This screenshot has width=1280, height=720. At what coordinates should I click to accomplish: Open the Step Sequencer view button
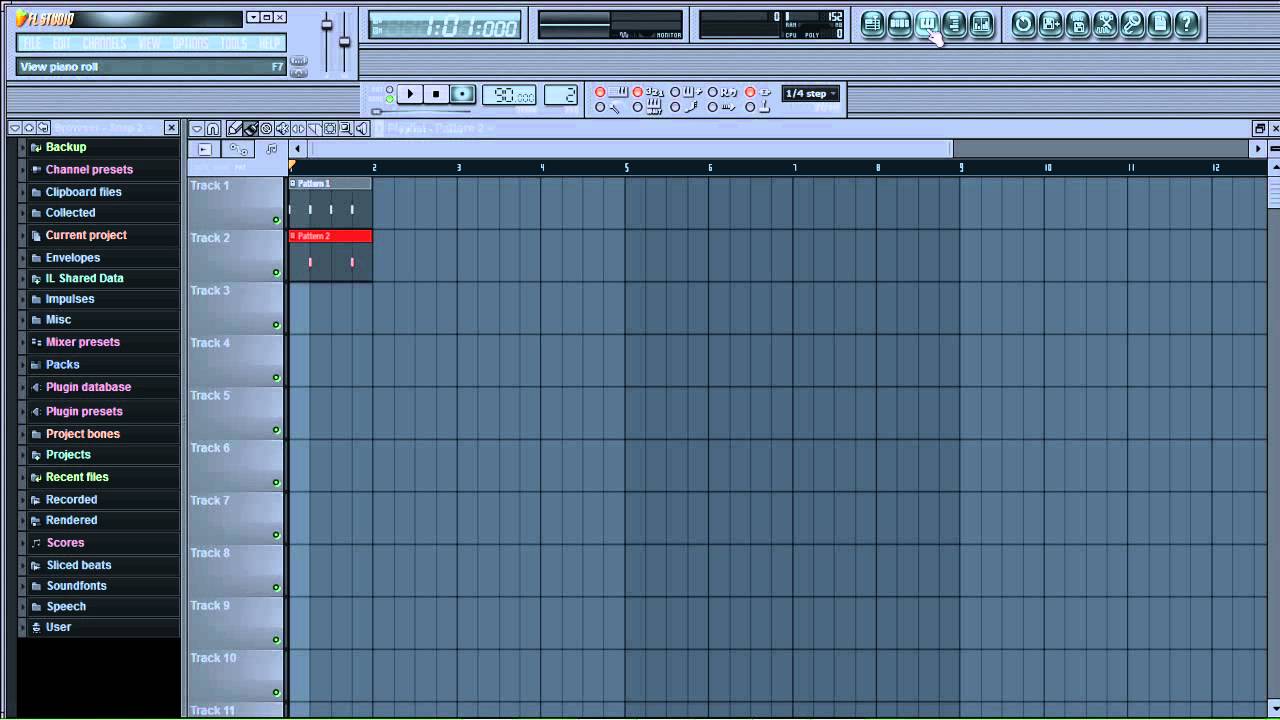tap(900, 24)
